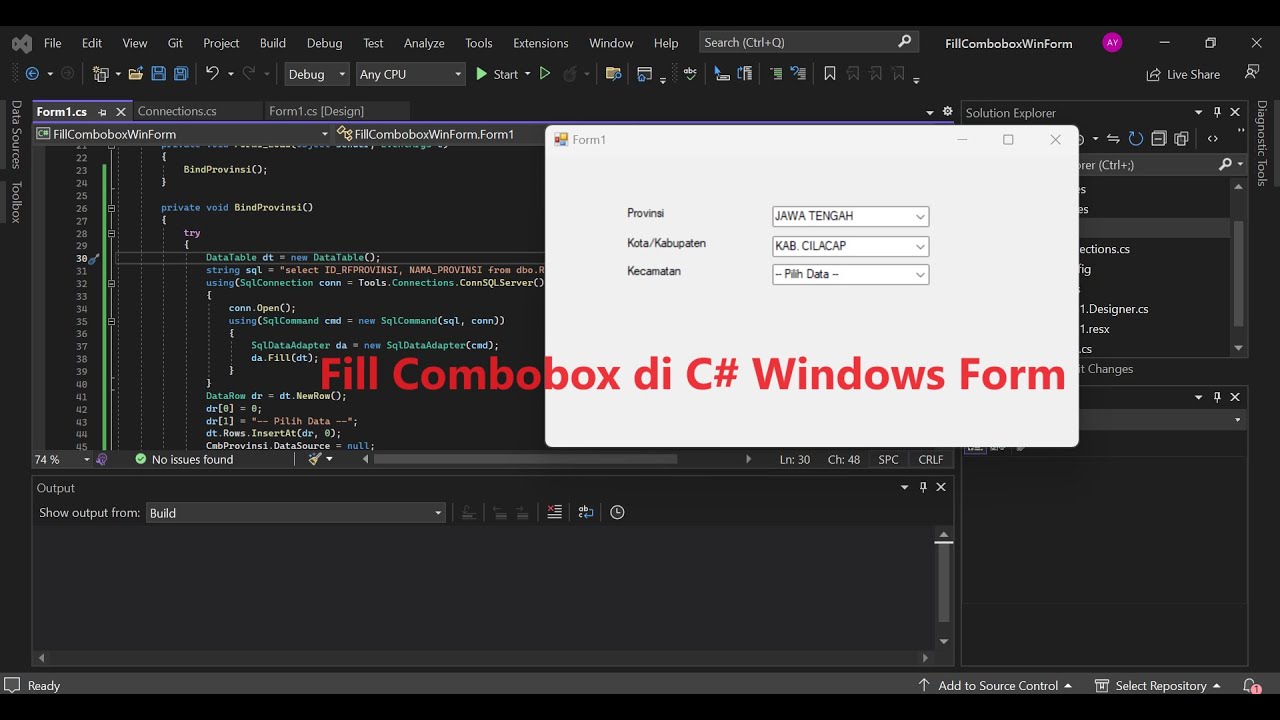
Task: Close the Form1.cs editor tab
Action: [121, 112]
